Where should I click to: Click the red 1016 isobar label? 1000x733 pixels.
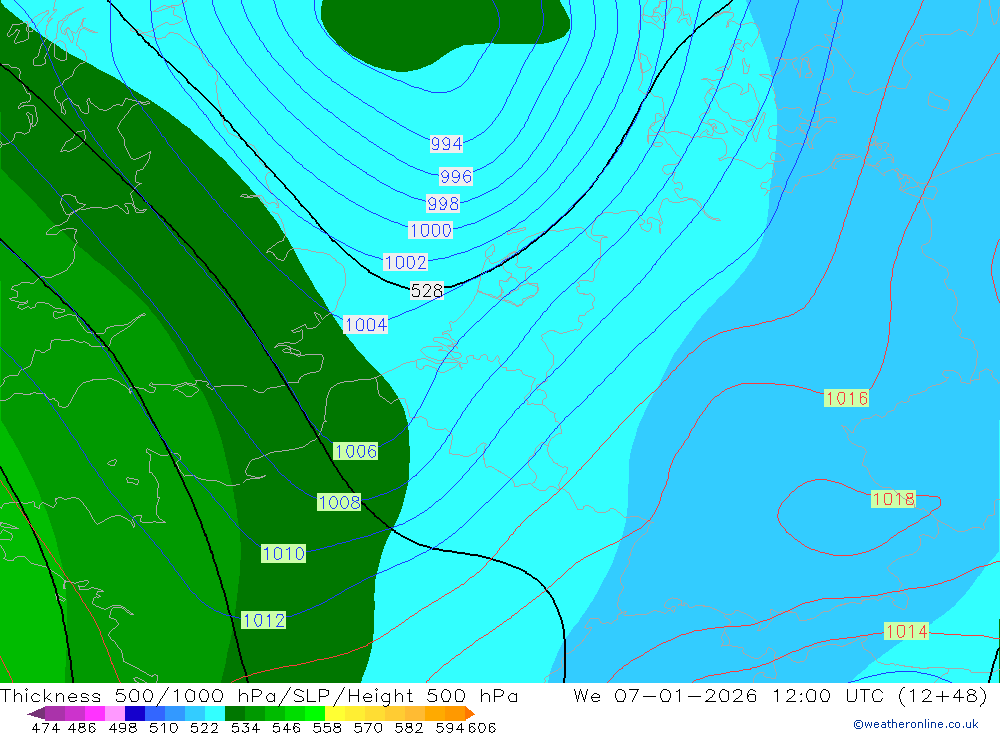pos(846,398)
